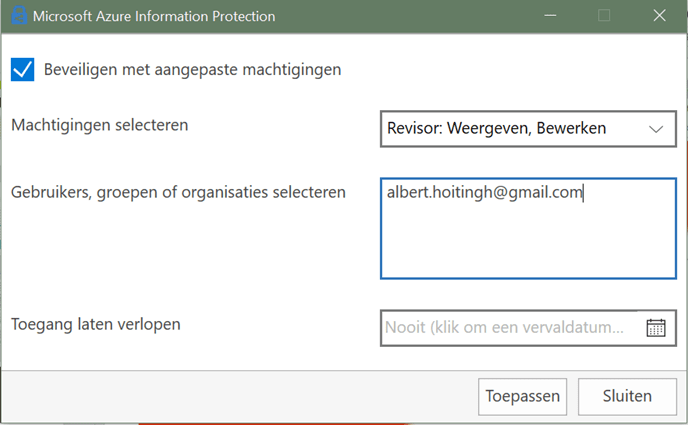Viewport: 688px width, 425px height.
Task: Open the 'Revisor: Weergeven, Bewerken' dropdown
Action: click(510, 129)
